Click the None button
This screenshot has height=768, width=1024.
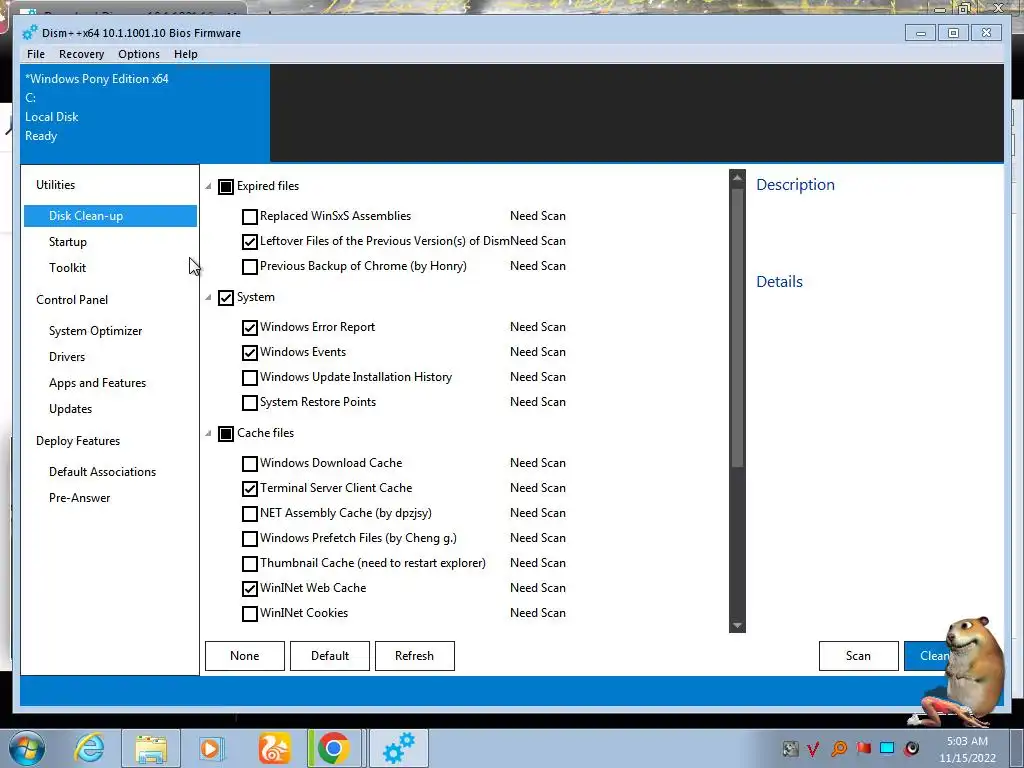(245, 656)
